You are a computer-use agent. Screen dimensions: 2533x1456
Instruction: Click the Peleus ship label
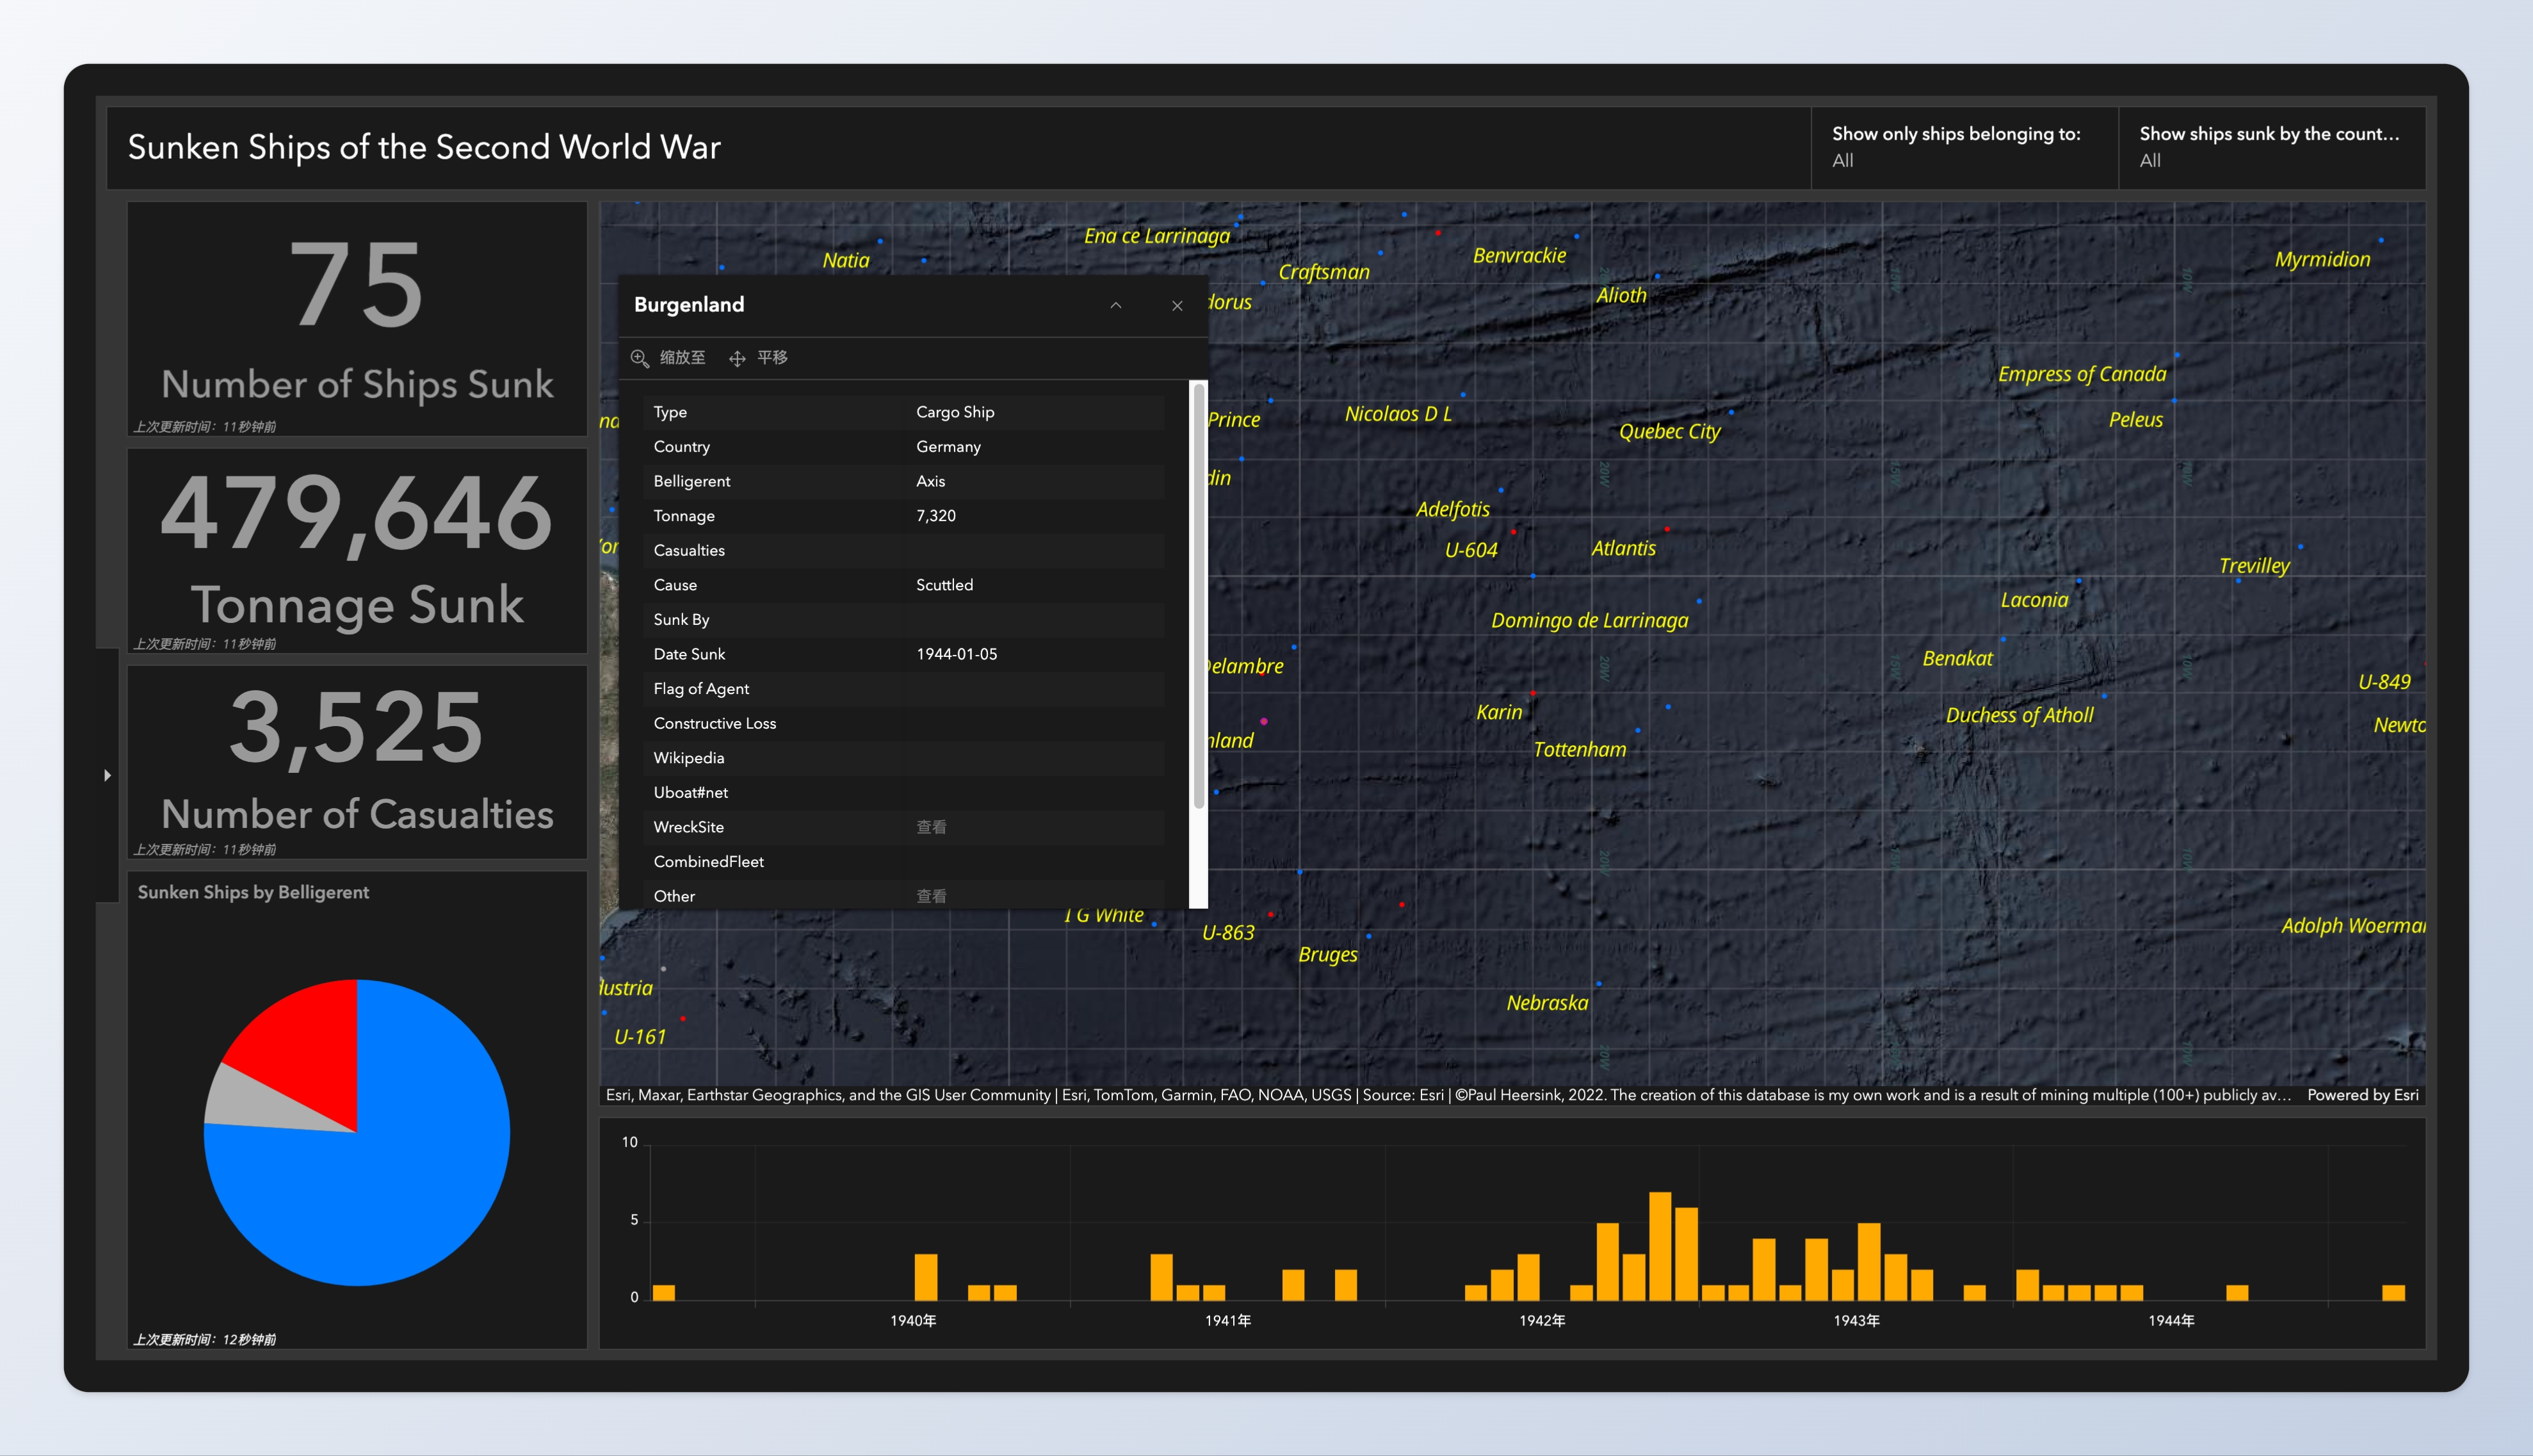2135,420
